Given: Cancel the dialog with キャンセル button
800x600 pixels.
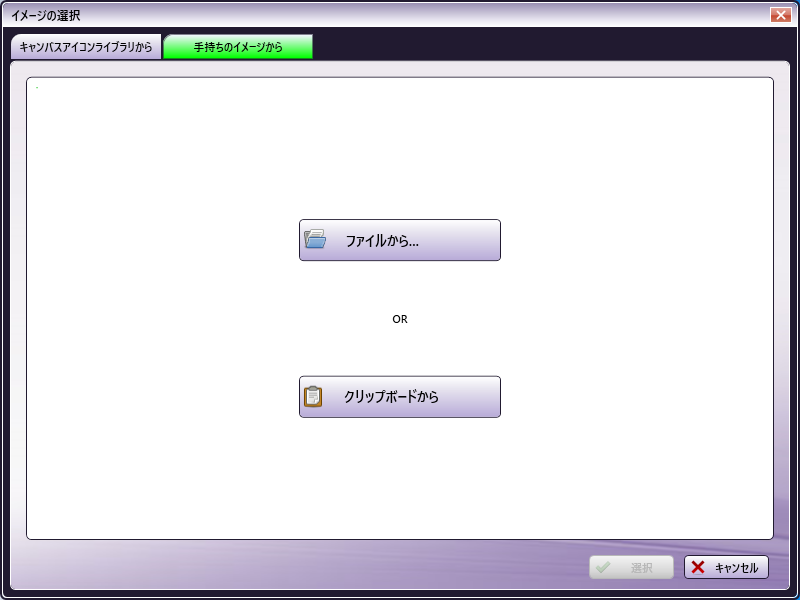Looking at the screenshot, I should pyautogui.click(x=726, y=568).
